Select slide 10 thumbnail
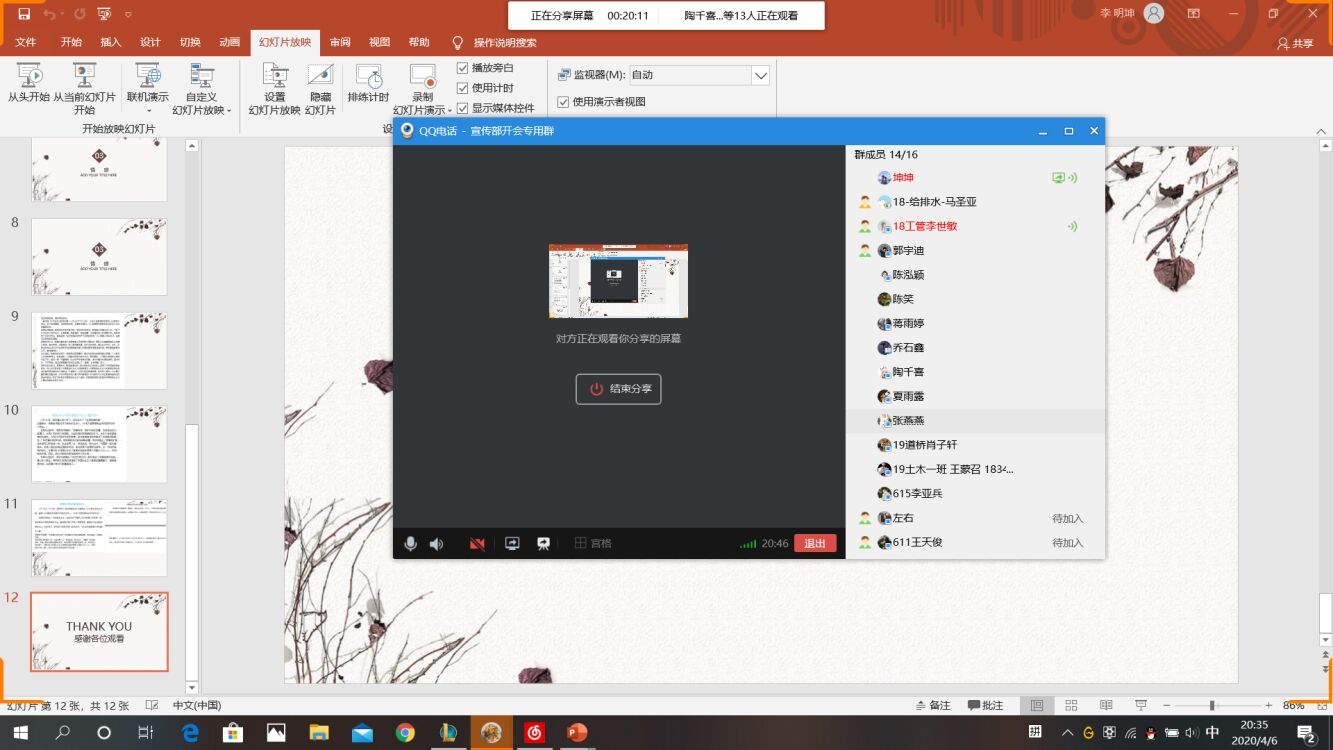The width and height of the screenshot is (1333, 750). tap(99, 444)
